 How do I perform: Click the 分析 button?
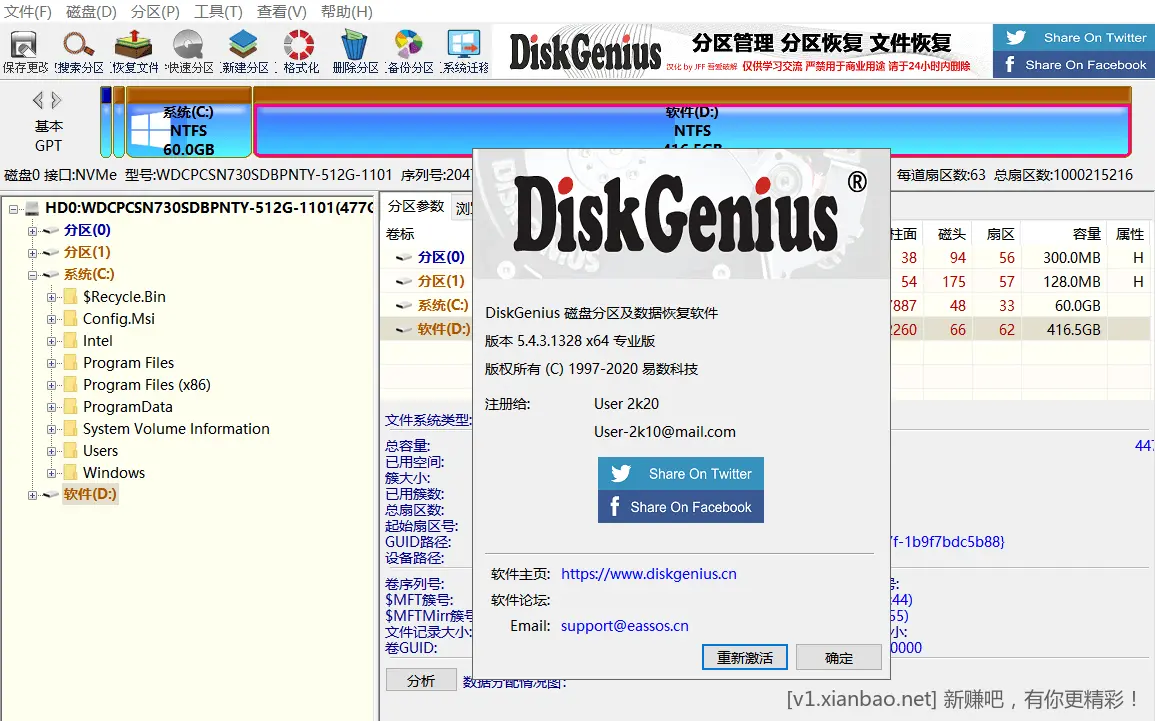click(x=421, y=680)
